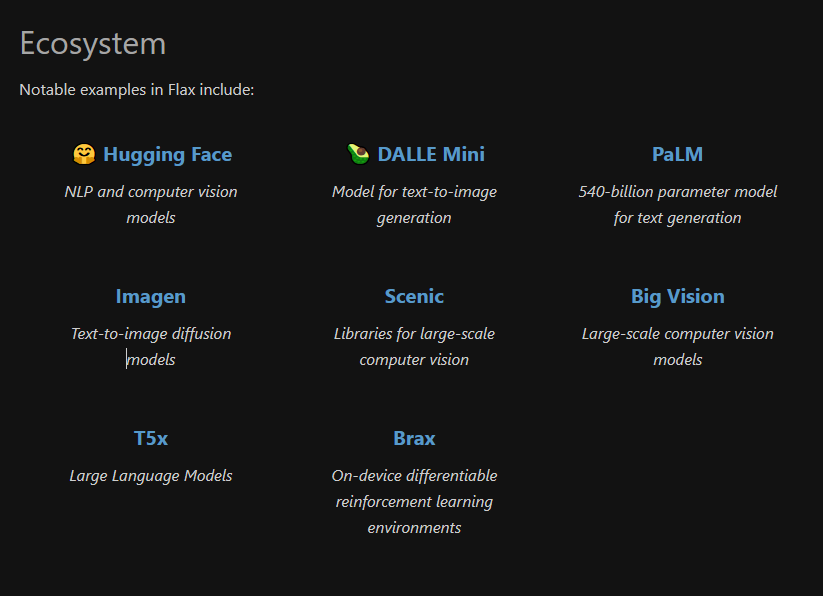Go to the Big Vision link

click(677, 296)
